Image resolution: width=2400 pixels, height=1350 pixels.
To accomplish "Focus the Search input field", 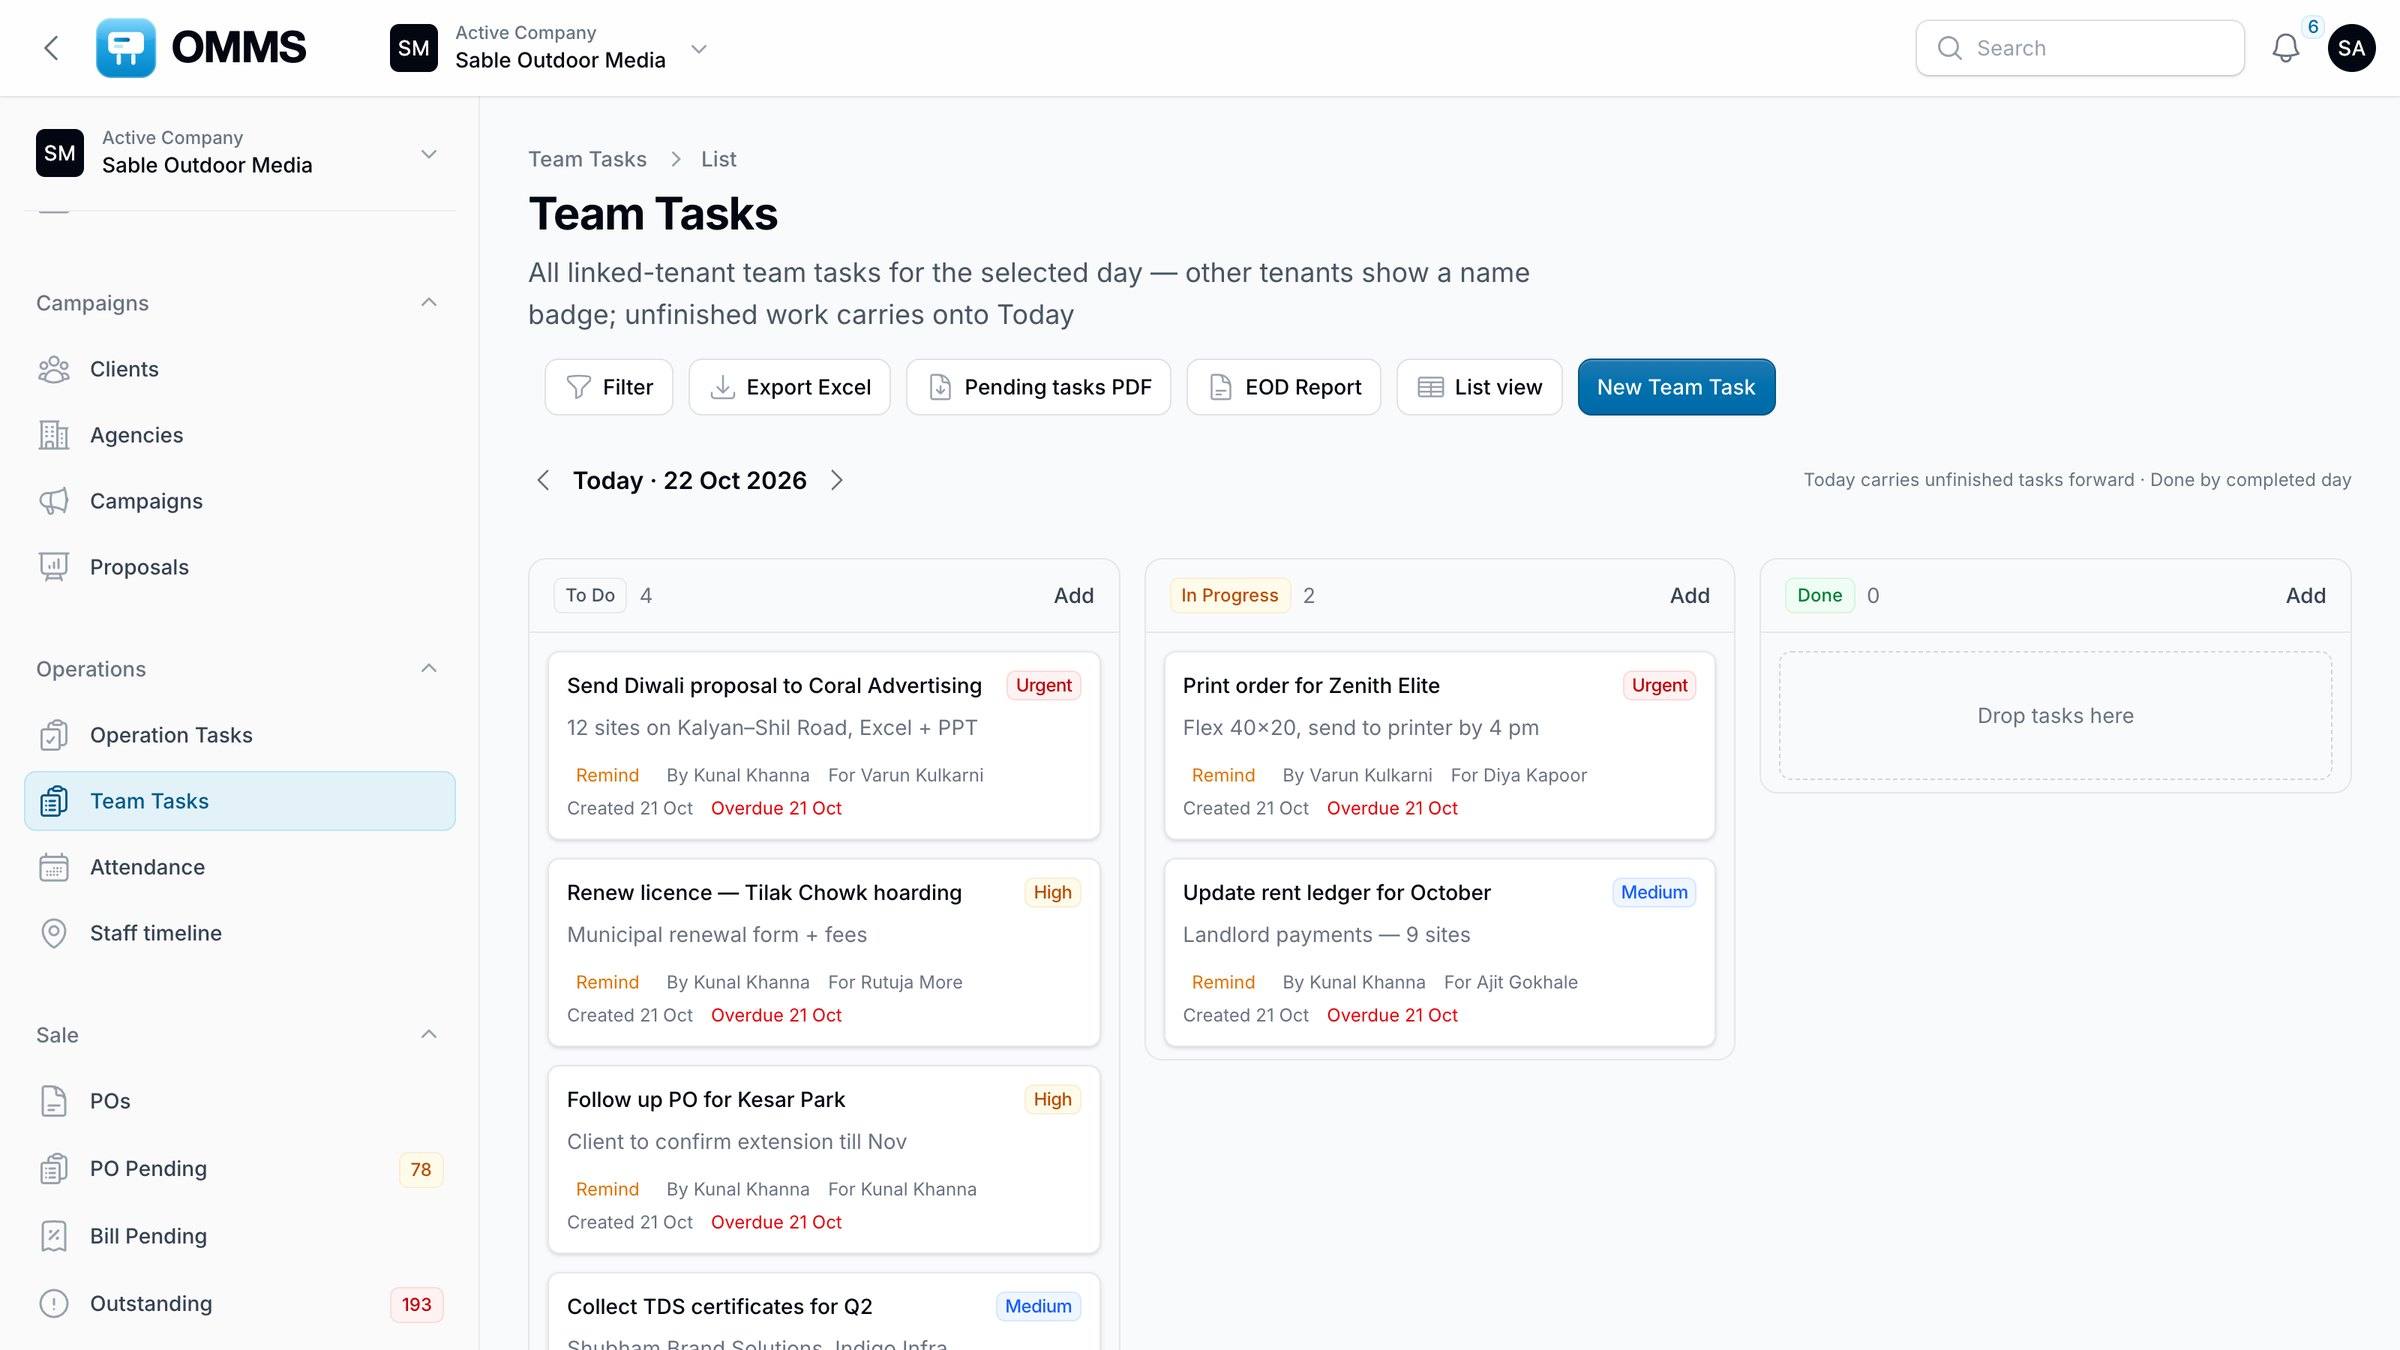I will pyautogui.click(x=2080, y=48).
